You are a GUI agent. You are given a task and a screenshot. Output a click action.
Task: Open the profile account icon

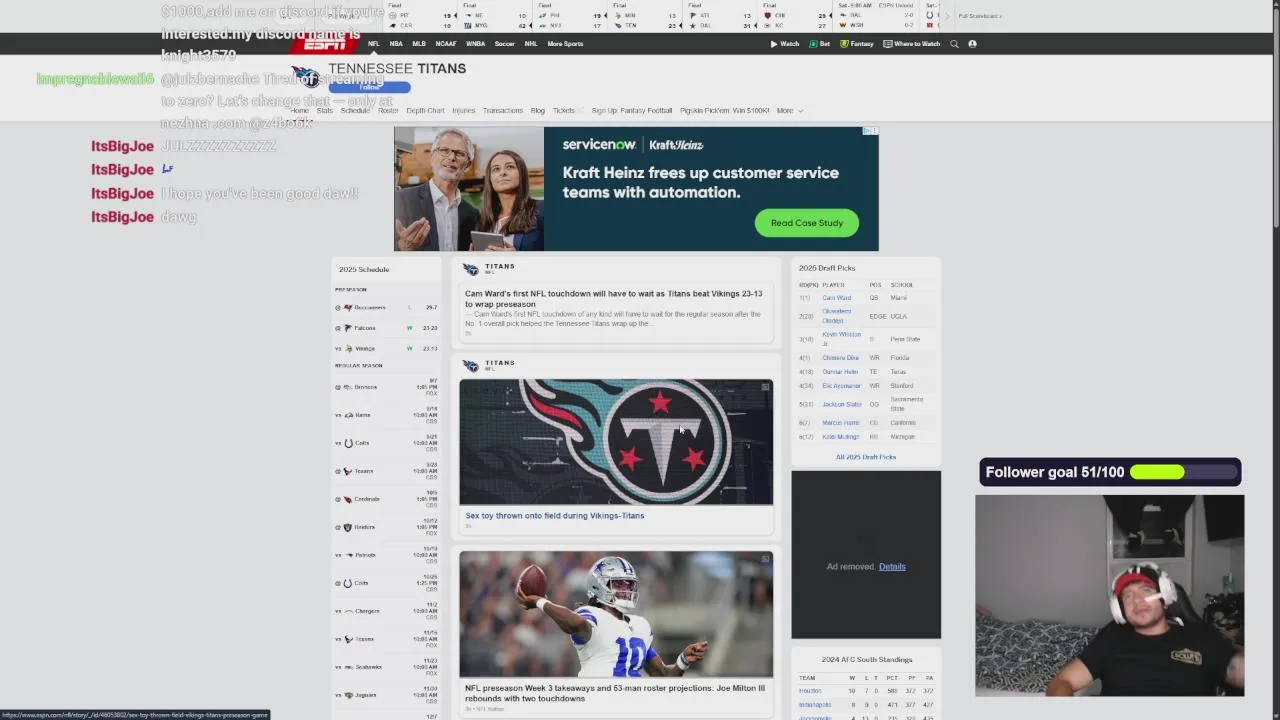click(x=972, y=44)
